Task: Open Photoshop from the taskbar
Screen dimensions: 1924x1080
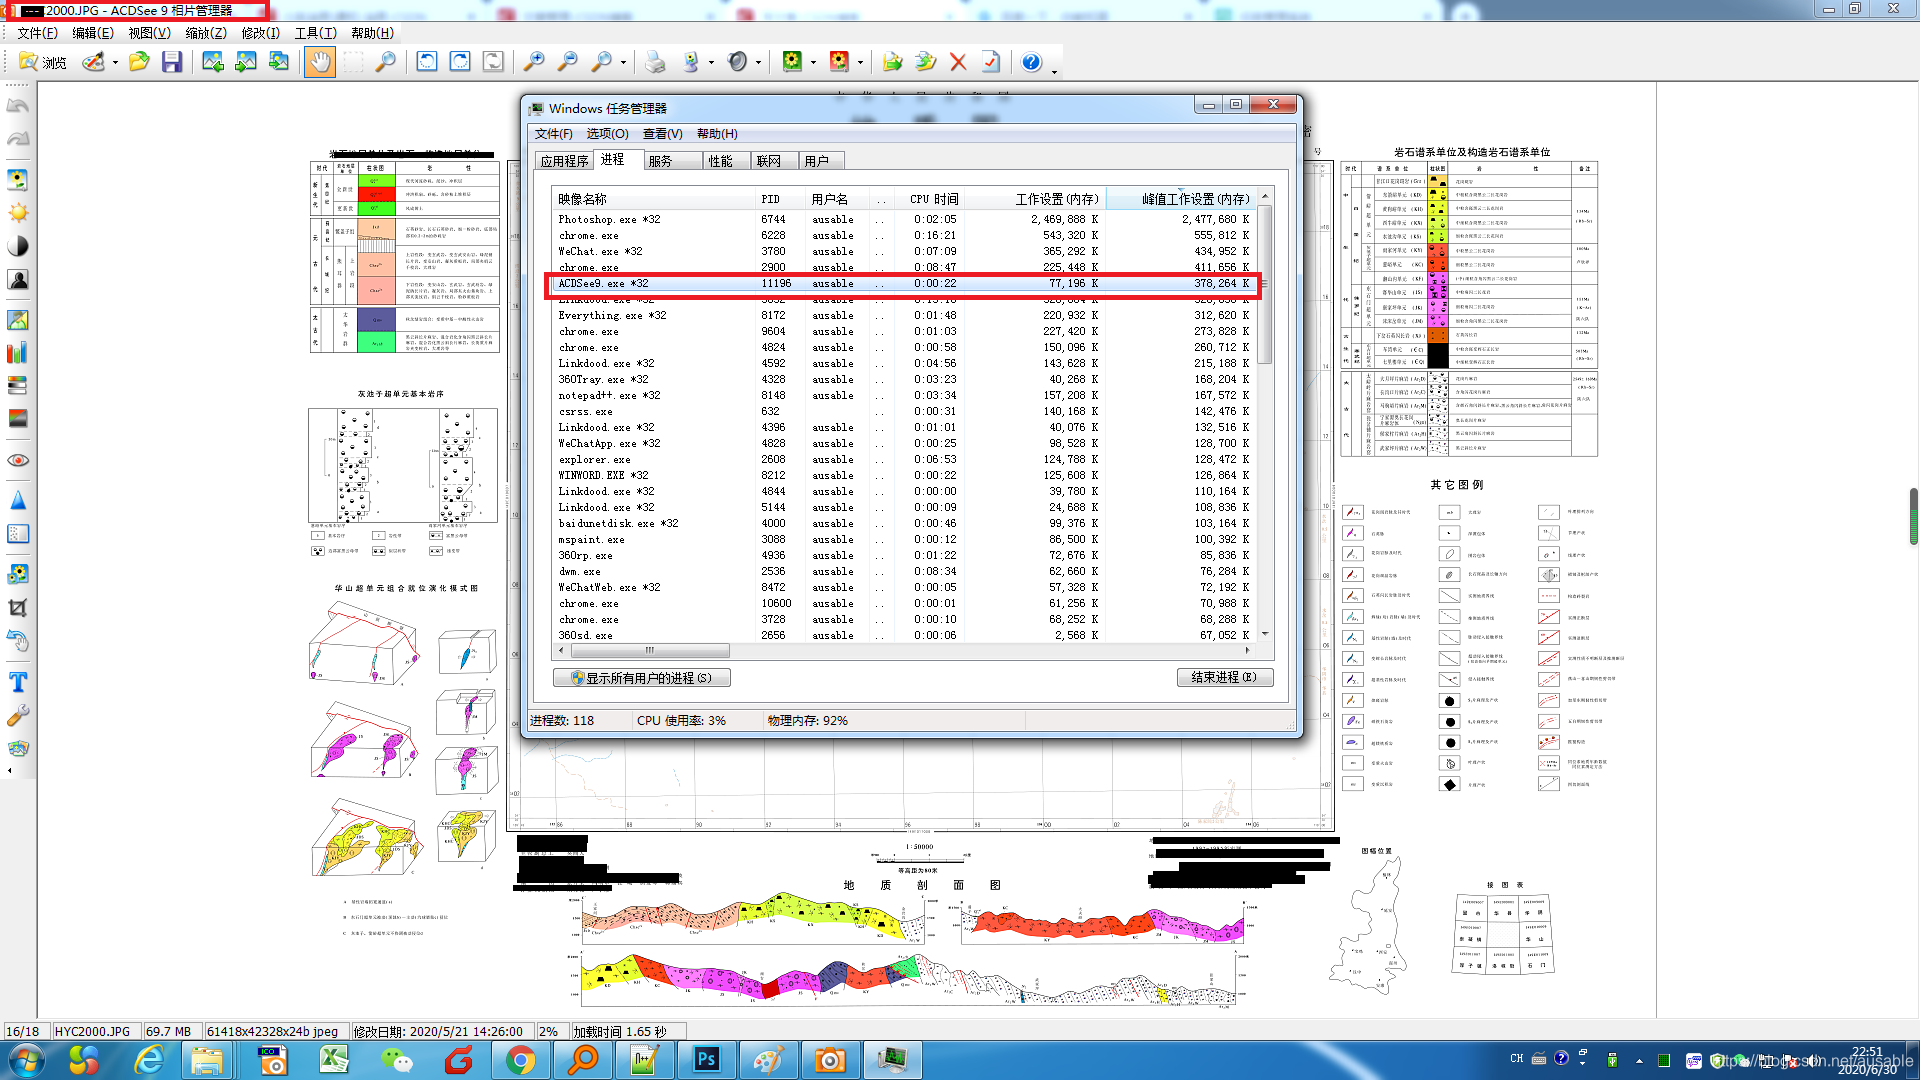Action: 706,1060
